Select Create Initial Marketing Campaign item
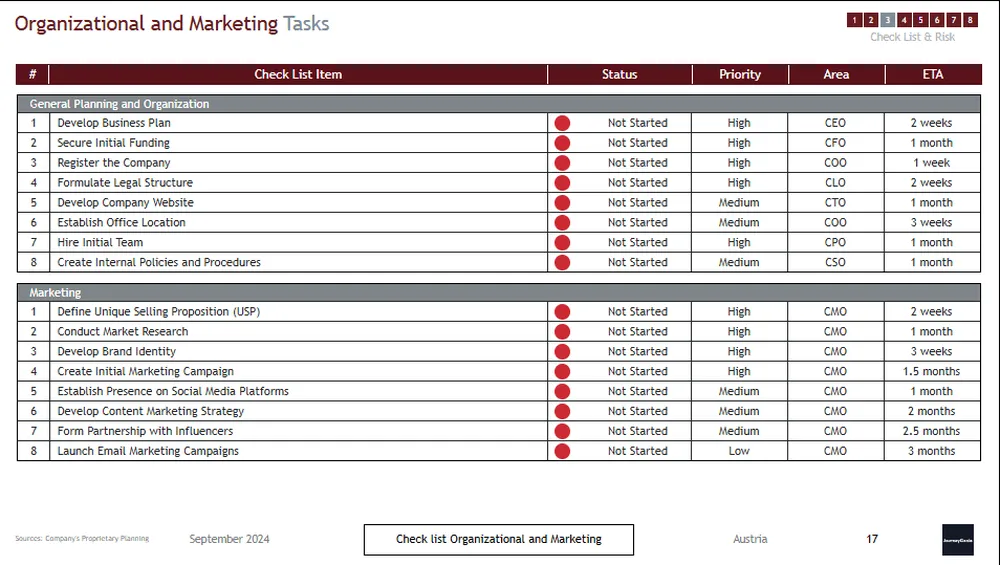 coord(145,371)
